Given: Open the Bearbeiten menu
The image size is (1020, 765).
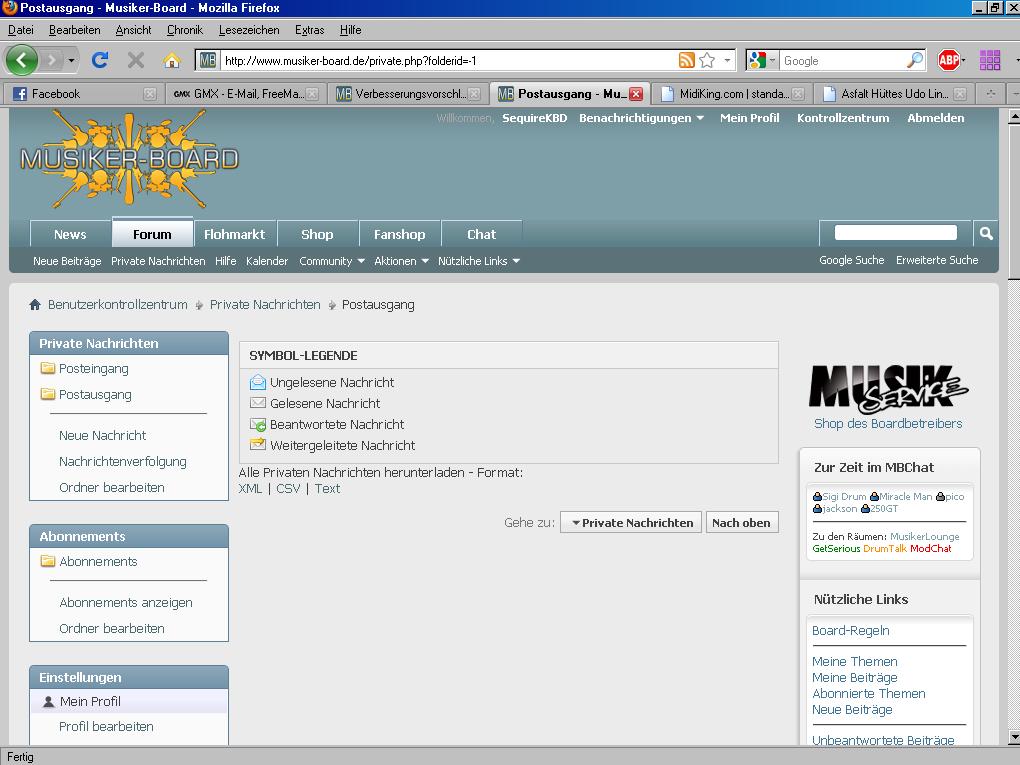Looking at the screenshot, I should point(75,30).
